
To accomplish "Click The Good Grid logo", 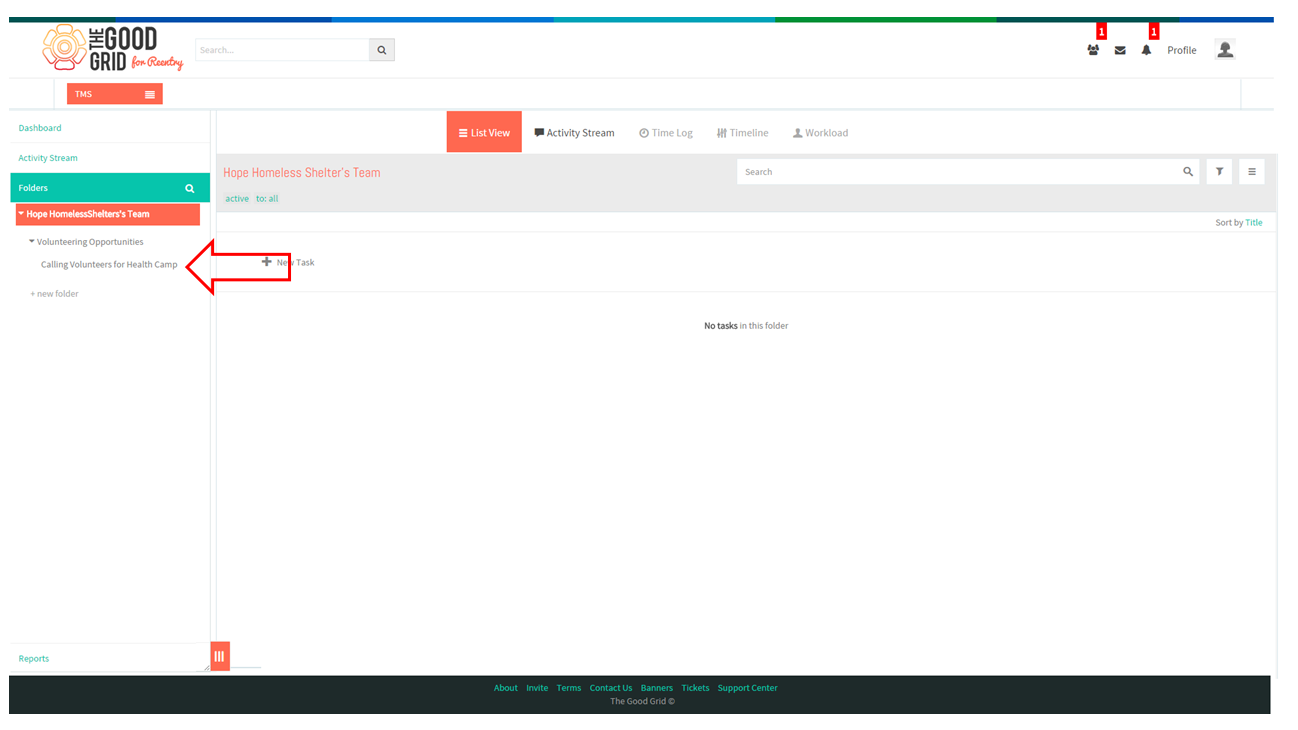I will (x=113, y=48).
